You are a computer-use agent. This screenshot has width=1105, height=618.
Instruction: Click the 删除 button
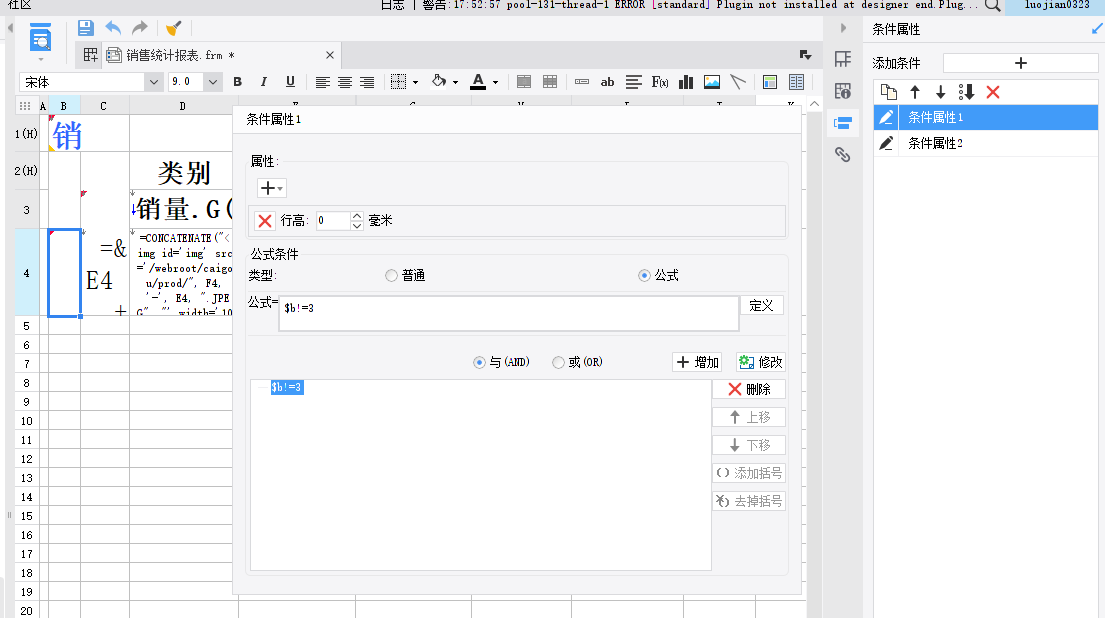pos(748,389)
